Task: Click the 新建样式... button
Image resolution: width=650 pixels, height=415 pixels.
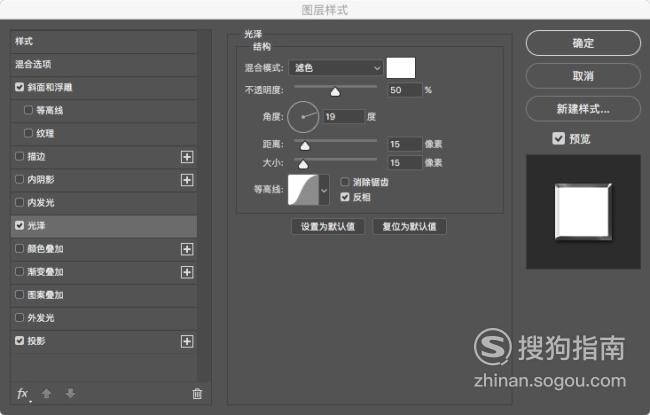Action: pyautogui.click(x=583, y=109)
